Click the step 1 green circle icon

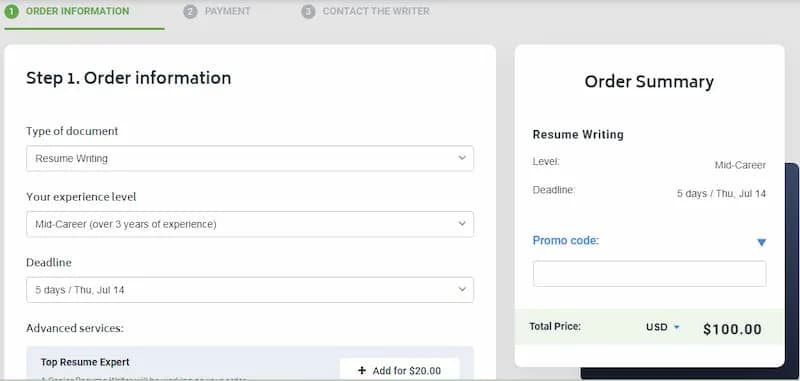pyautogui.click(x=11, y=11)
